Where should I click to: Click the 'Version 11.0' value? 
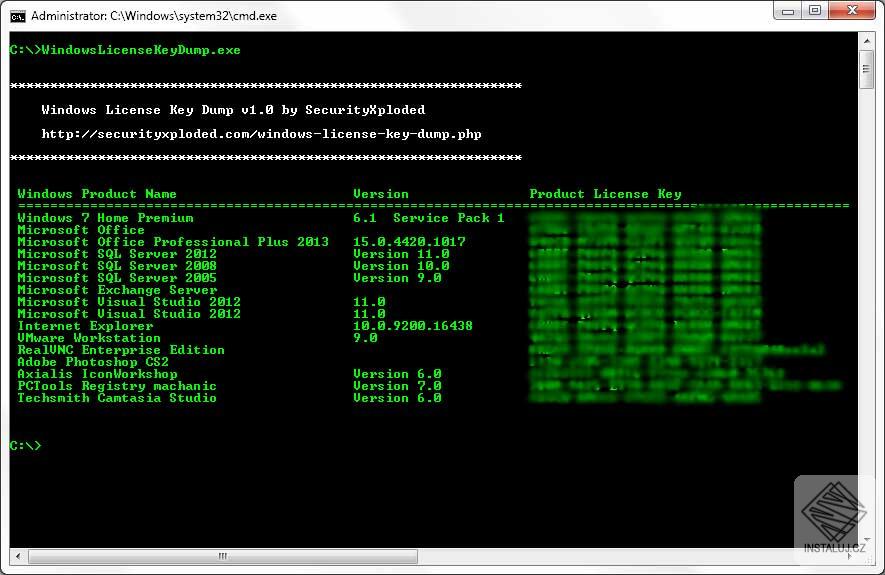[x=401, y=254]
